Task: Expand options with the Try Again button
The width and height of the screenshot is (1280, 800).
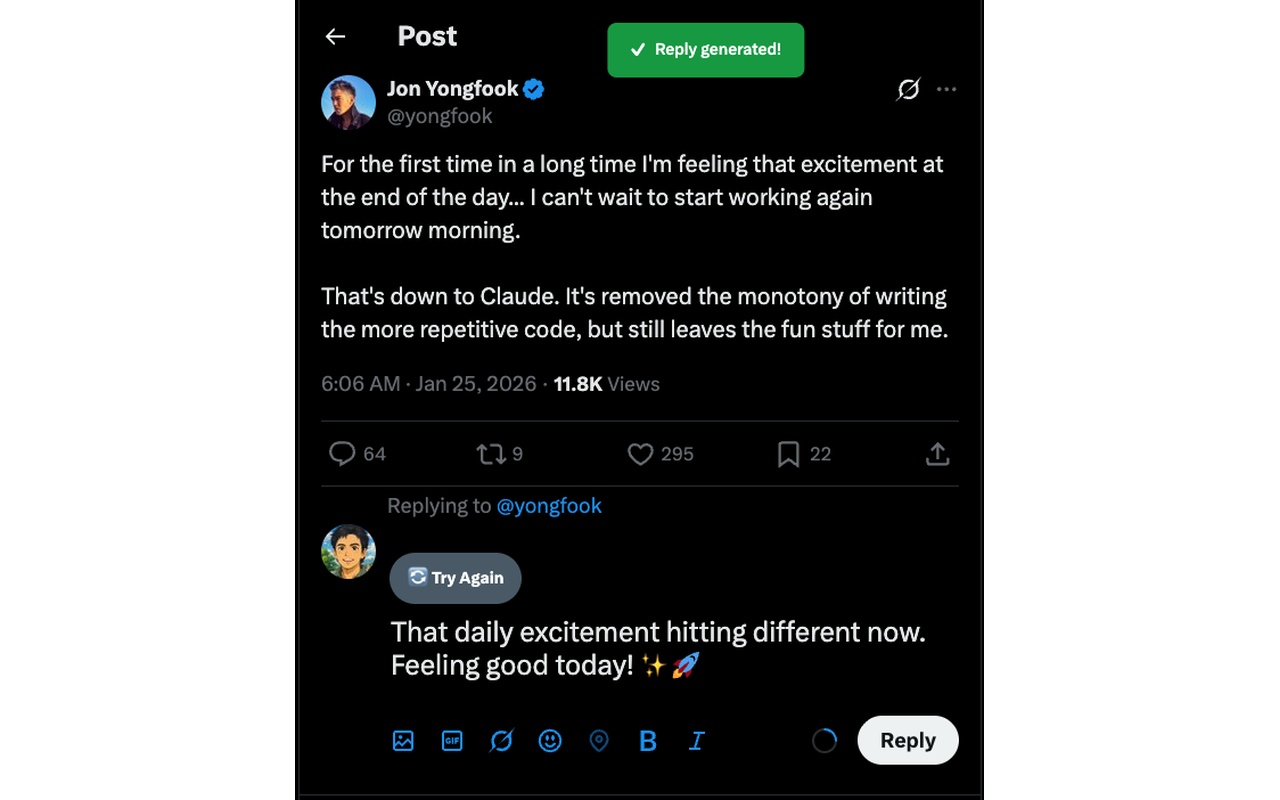Action: pos(455,578)
